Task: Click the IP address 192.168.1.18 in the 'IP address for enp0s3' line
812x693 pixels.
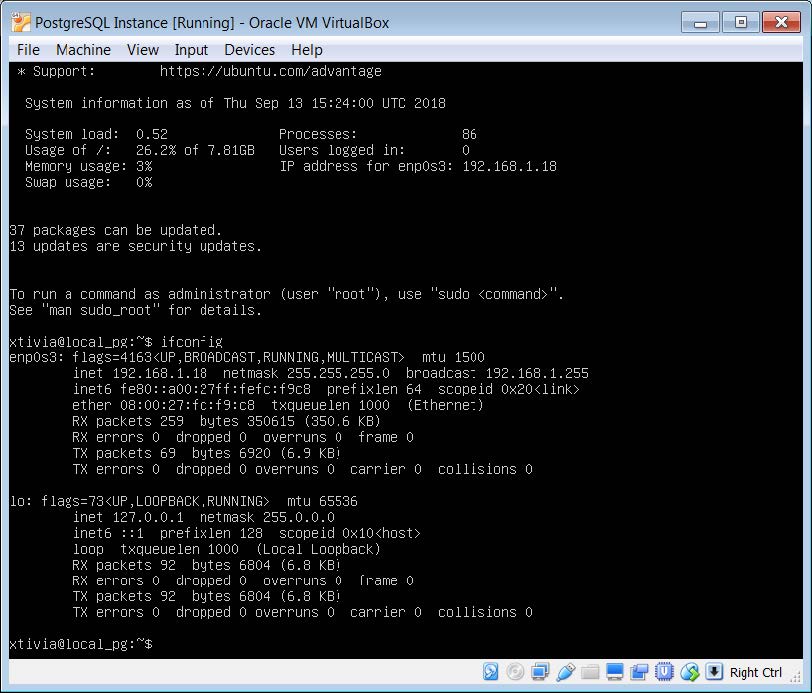Action: click(510, 166)
